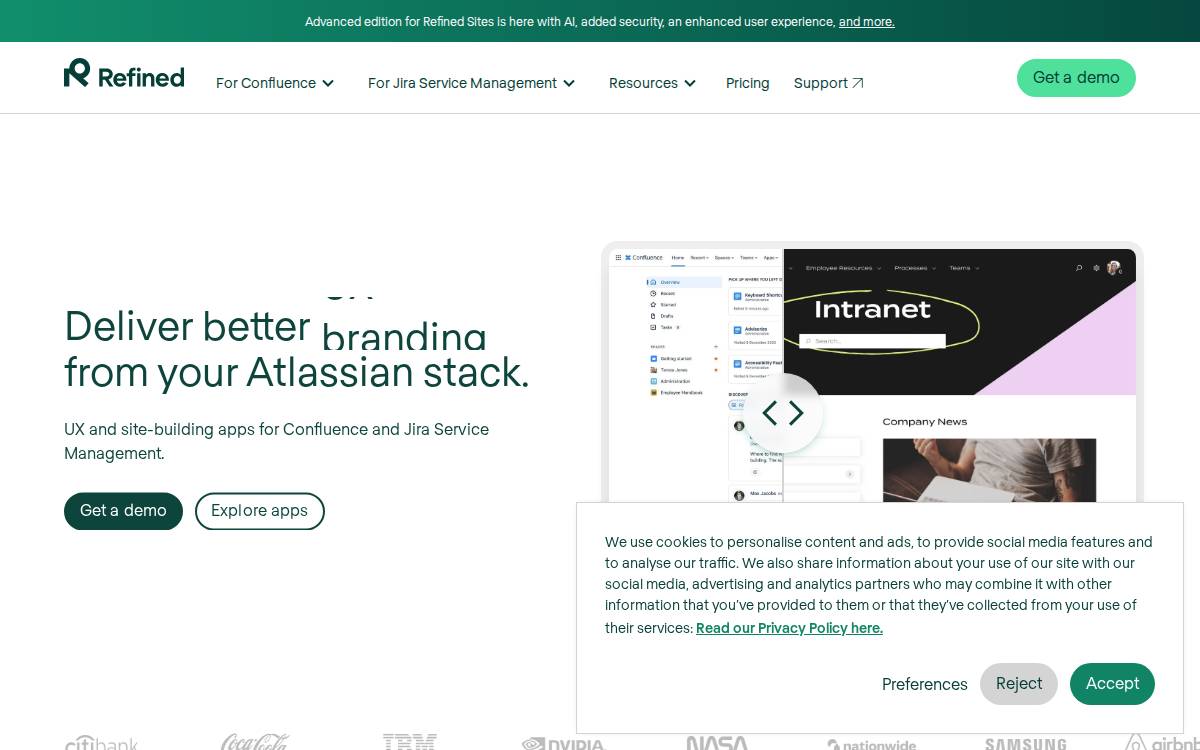Click the Samsung logo
Screen dimensions: 1200x750
point(1025,744)
